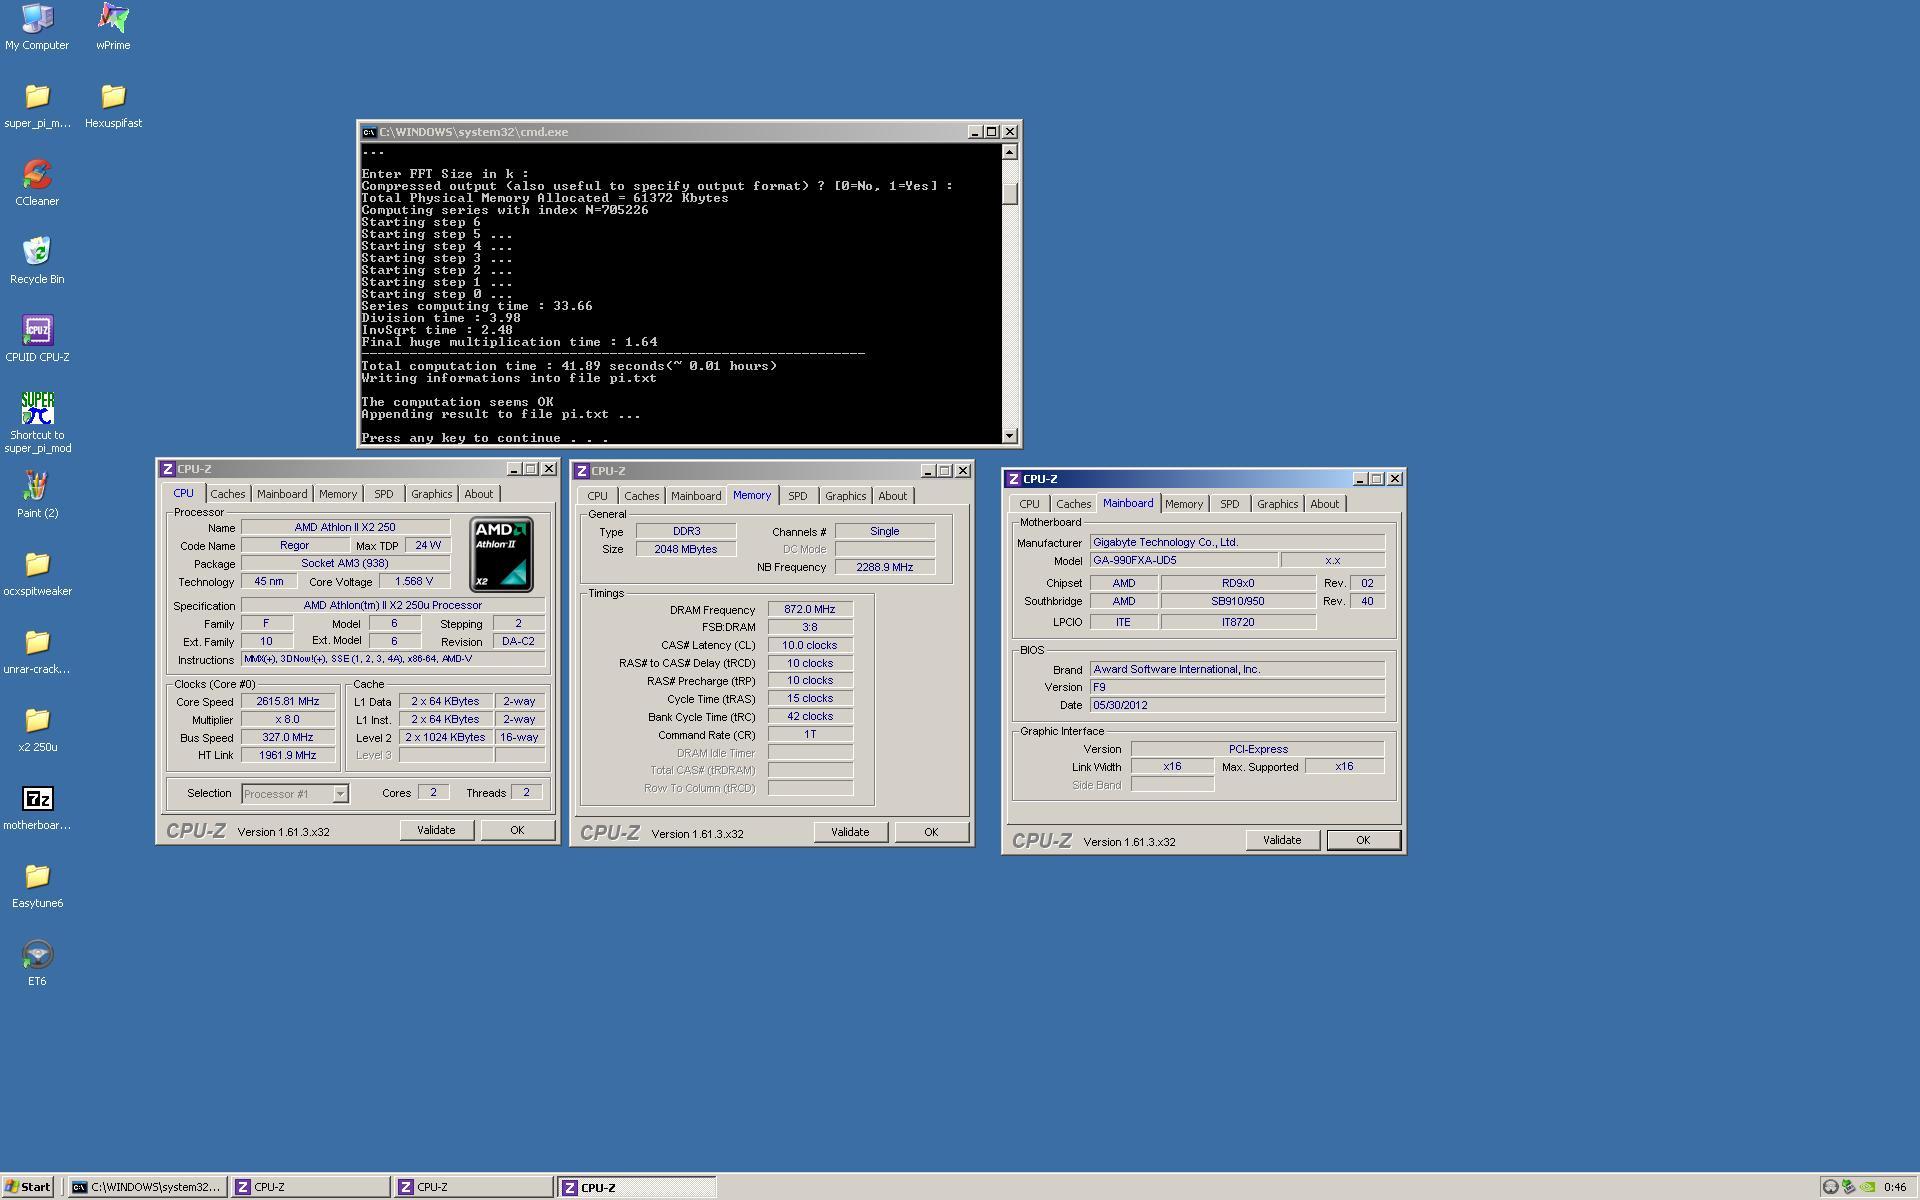Click the AMD Athlon II X2 250 name field
The height and width of the screenshot is (1200, 1920).
[345, 527]
